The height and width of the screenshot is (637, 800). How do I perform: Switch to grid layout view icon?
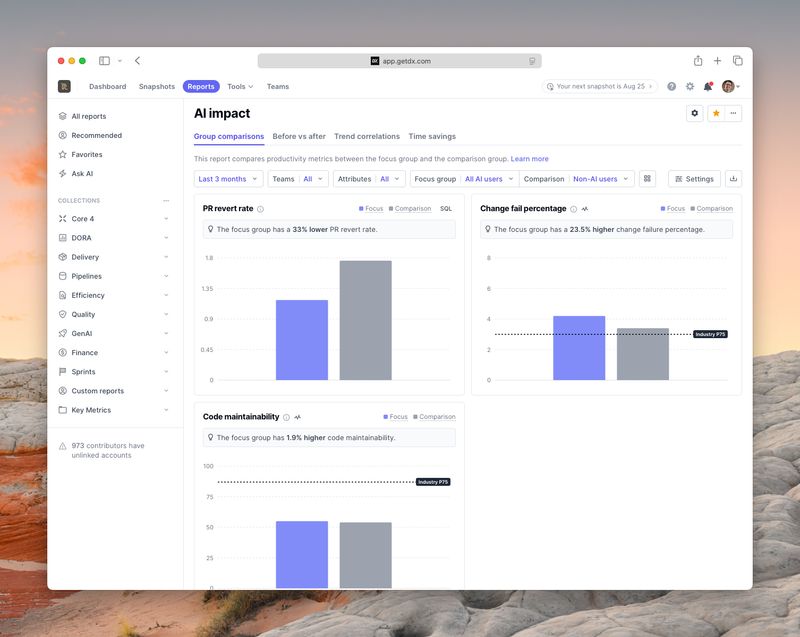click(648, 179)
